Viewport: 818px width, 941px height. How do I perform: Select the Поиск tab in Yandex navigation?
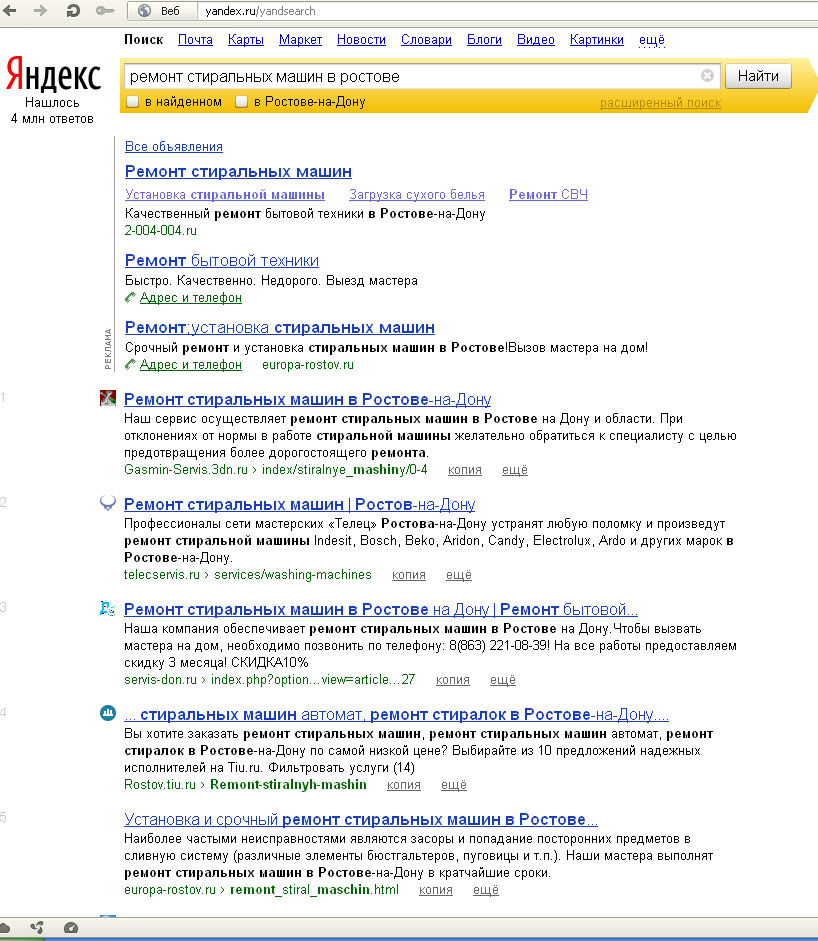point(143,40)
